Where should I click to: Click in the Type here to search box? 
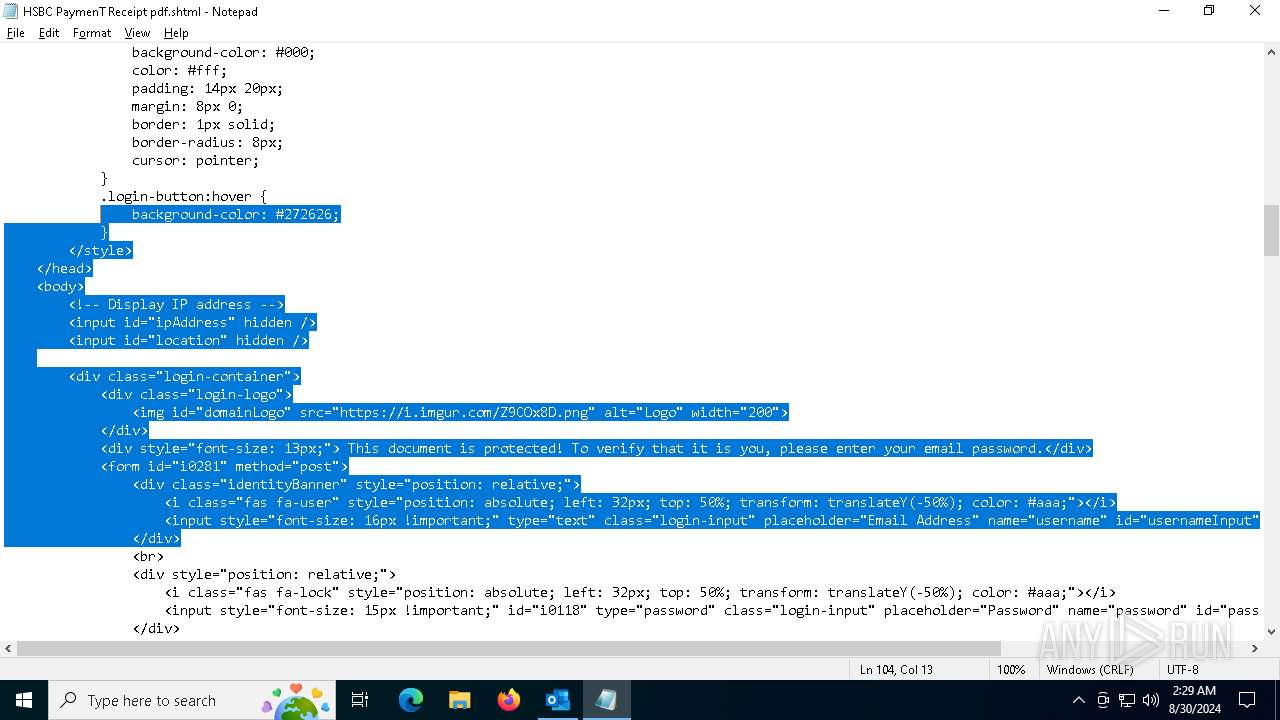[x=190, y=700]
